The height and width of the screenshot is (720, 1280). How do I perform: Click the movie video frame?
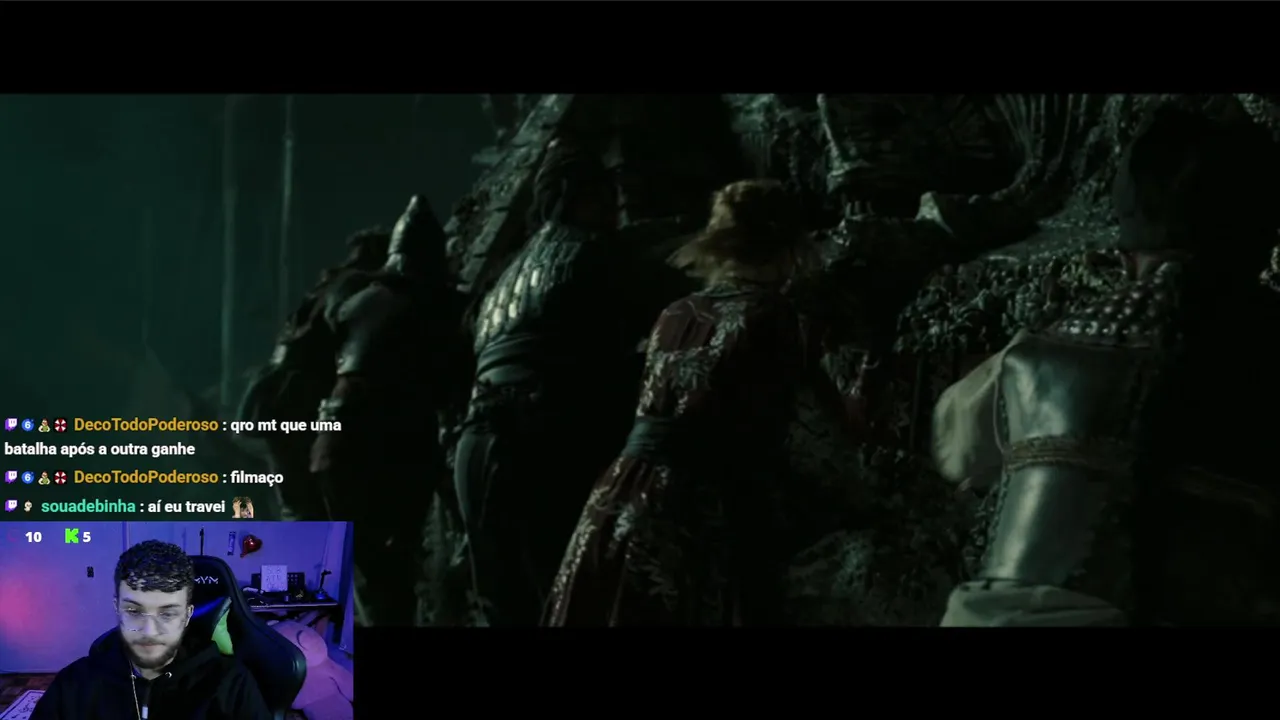tap(640, 360)
